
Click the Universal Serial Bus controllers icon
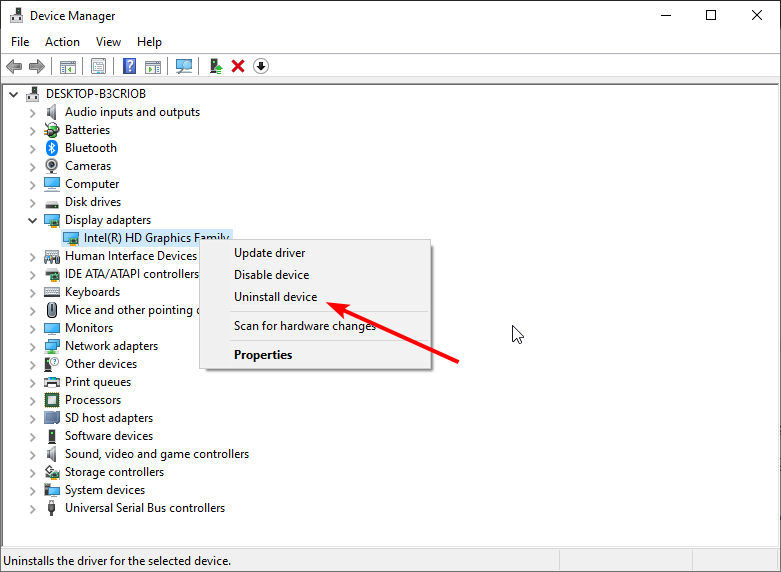[x=51, y=508]
